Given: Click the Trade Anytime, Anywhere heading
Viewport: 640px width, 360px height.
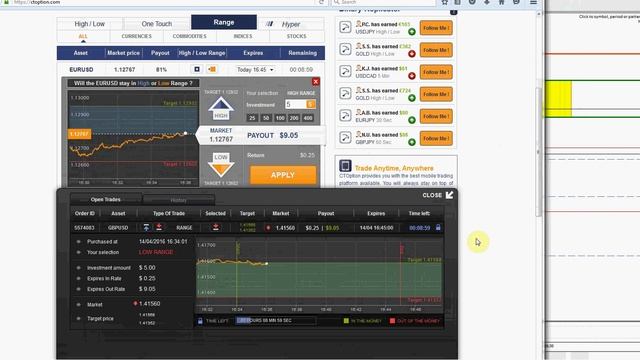Looking at the screenshot, I should 394,168.
